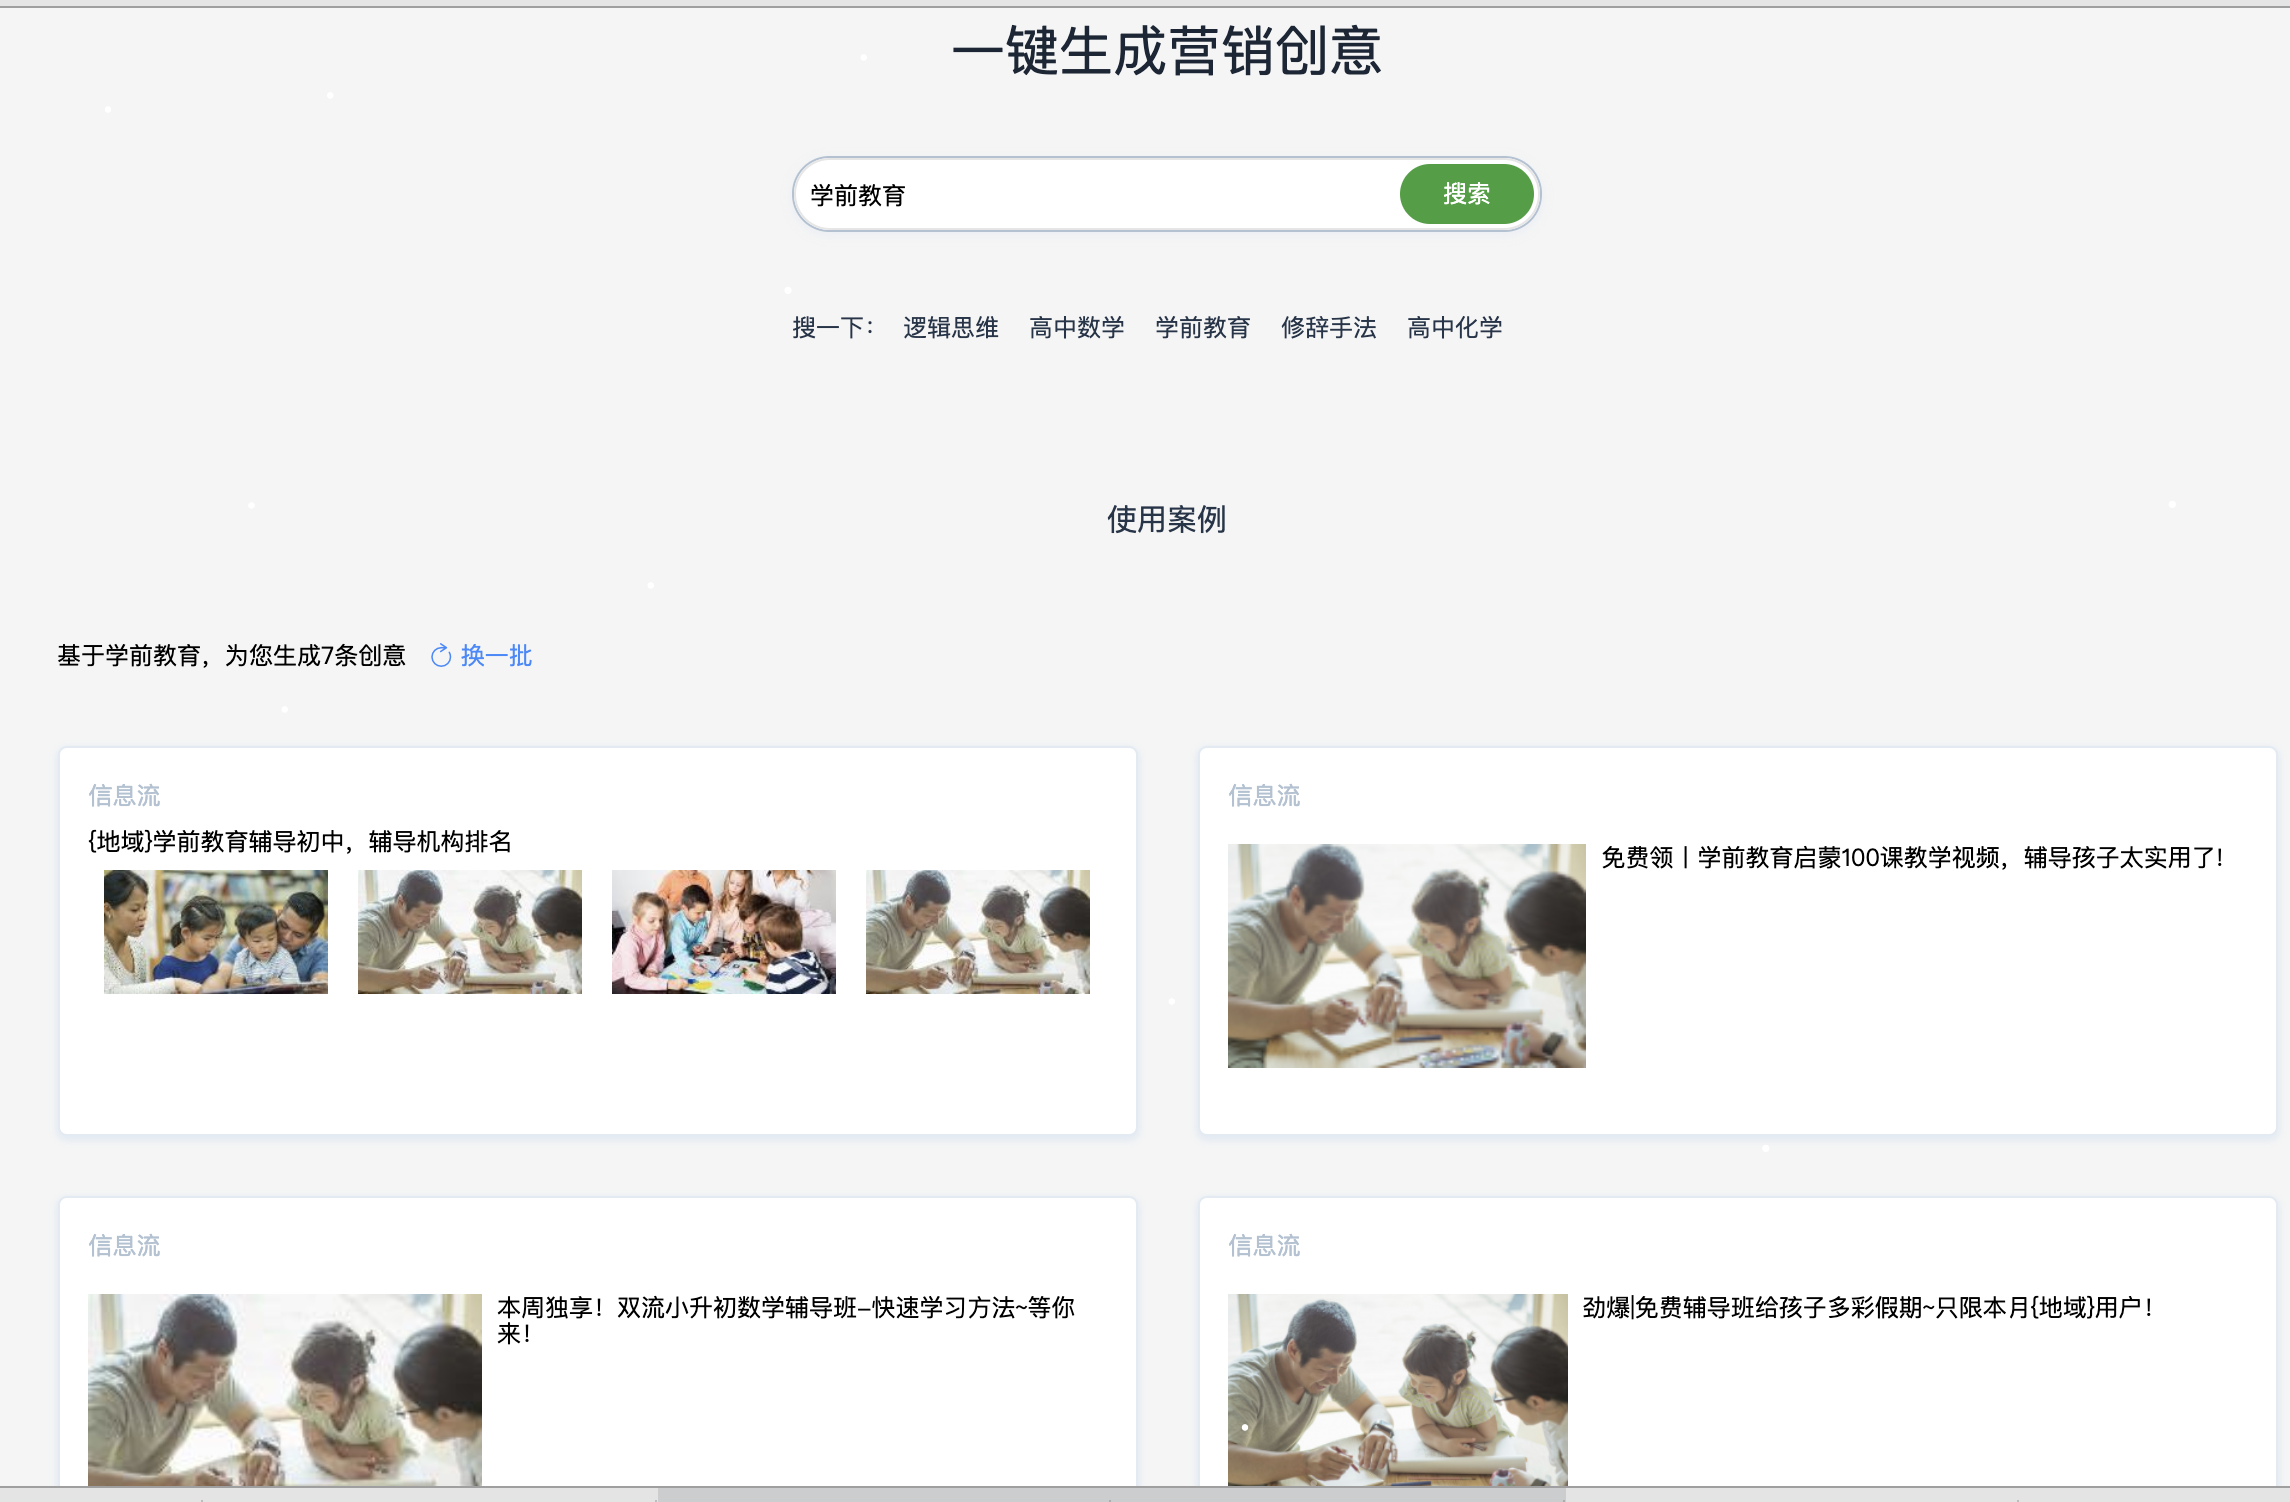Click the horizontal scrollbar at the page bottom
The width and height of the screenshot is (2290, 1502).
1110,1494
